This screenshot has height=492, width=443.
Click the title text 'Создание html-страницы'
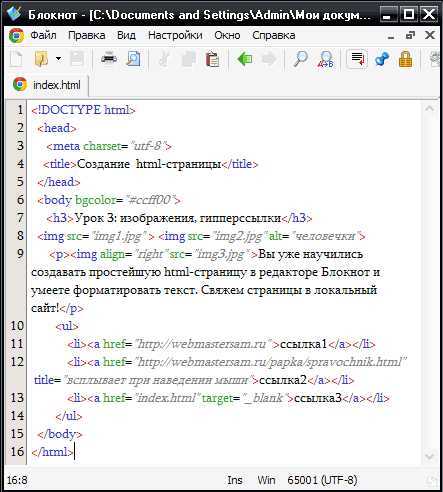(149, 164)
